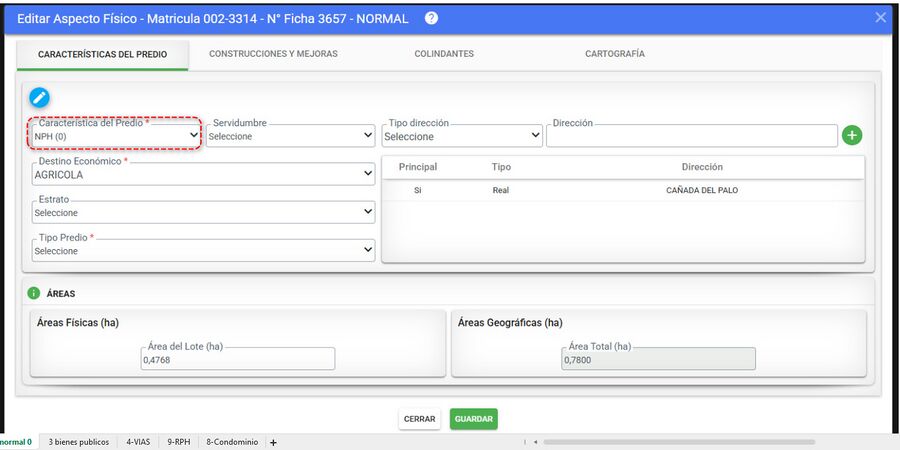Image resolution: width=900 pixels, height=450 pixels.
Task: Open the Servidumbre dropdown
Action: (x=290, y=135)
